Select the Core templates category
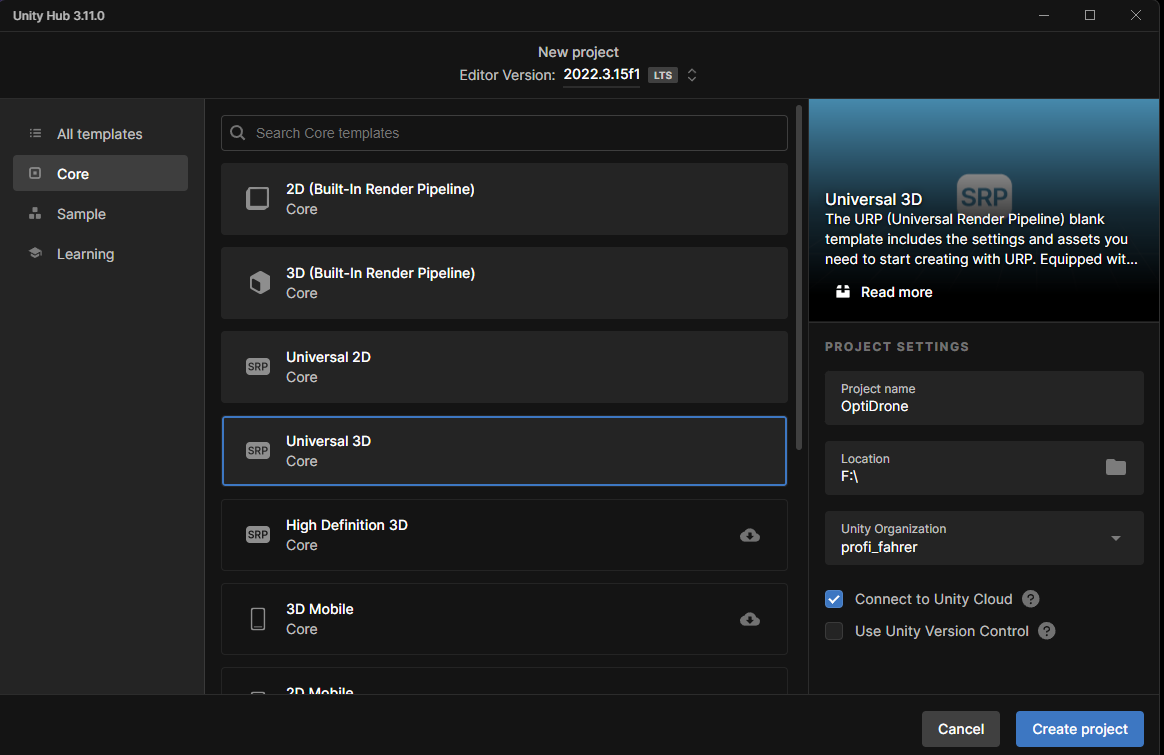Viewport: 1164px width, 755px height. pos(100,173)
